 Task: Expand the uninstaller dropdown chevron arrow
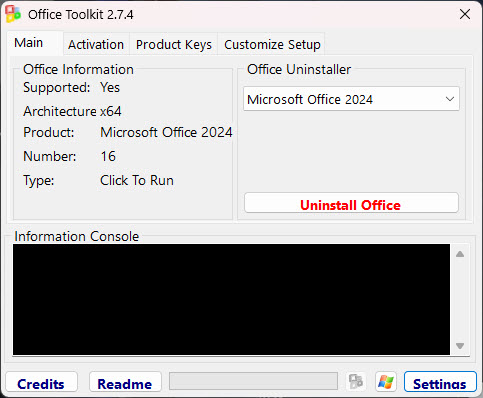tap(450, 99)
